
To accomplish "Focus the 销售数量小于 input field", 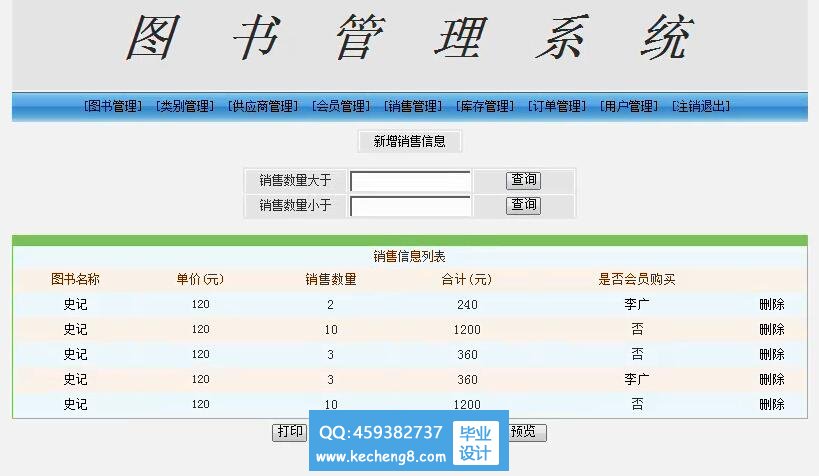I will click(x=411, y=206).
